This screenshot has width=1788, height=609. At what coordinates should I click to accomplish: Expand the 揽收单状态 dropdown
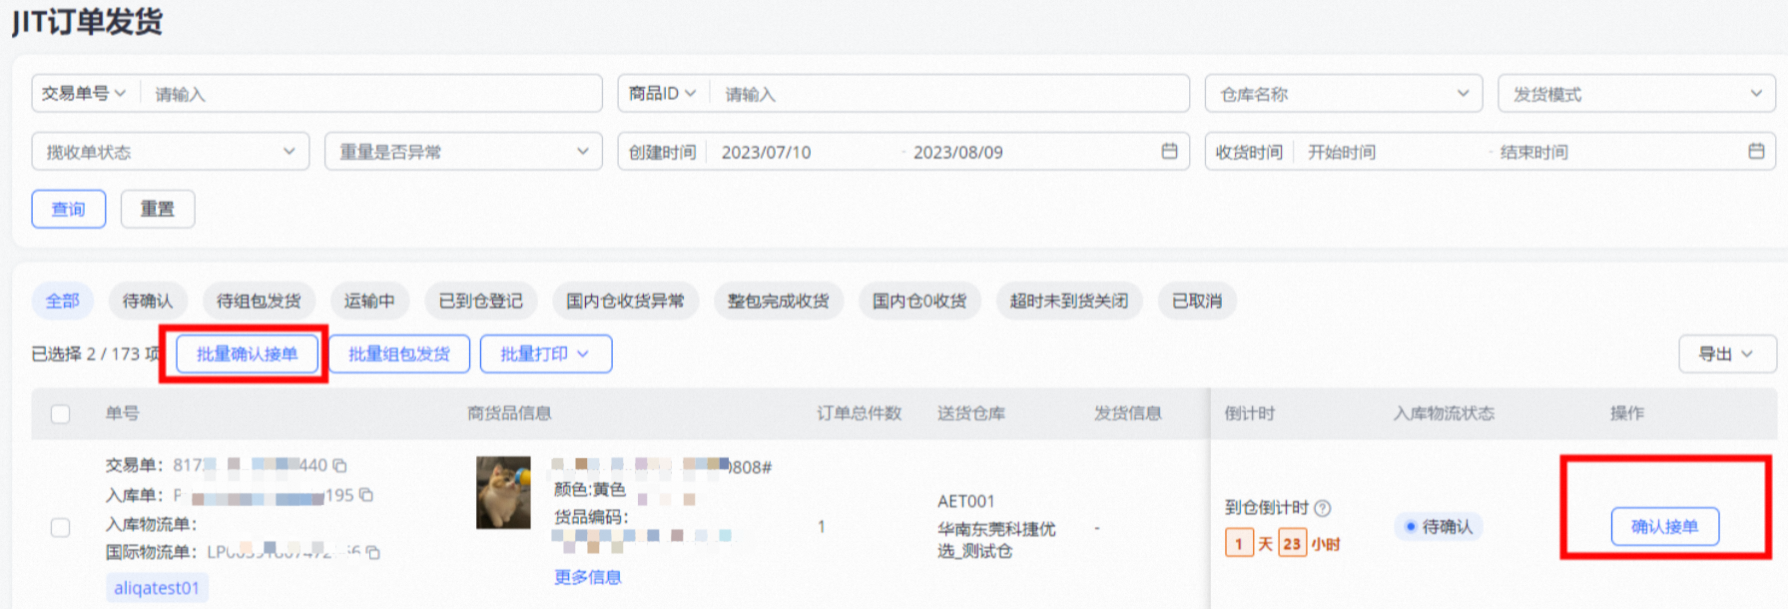[x=170, y=152]
